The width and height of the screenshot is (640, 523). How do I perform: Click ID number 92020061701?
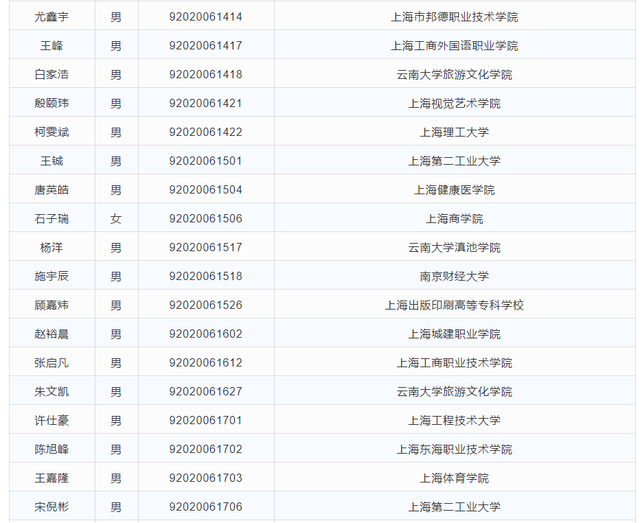point(206,420)
